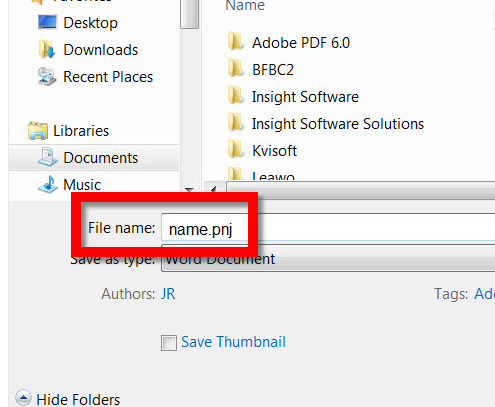The image size is (495, 407).
Task: Open the Kvisoft folder
Action: click(262, 151)
